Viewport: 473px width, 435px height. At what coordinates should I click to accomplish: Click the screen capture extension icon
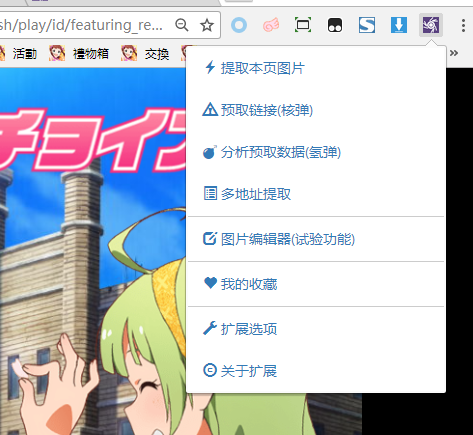tap(303, 25)
